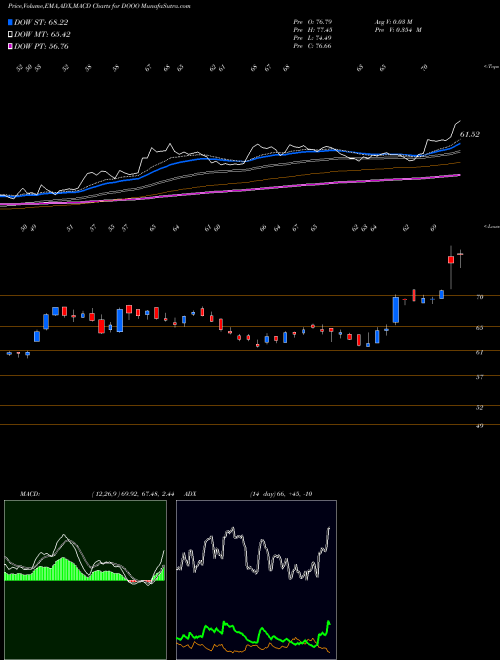Click the 70 price level label
Screen dimensions: 500x660
[x=479, y=297]
